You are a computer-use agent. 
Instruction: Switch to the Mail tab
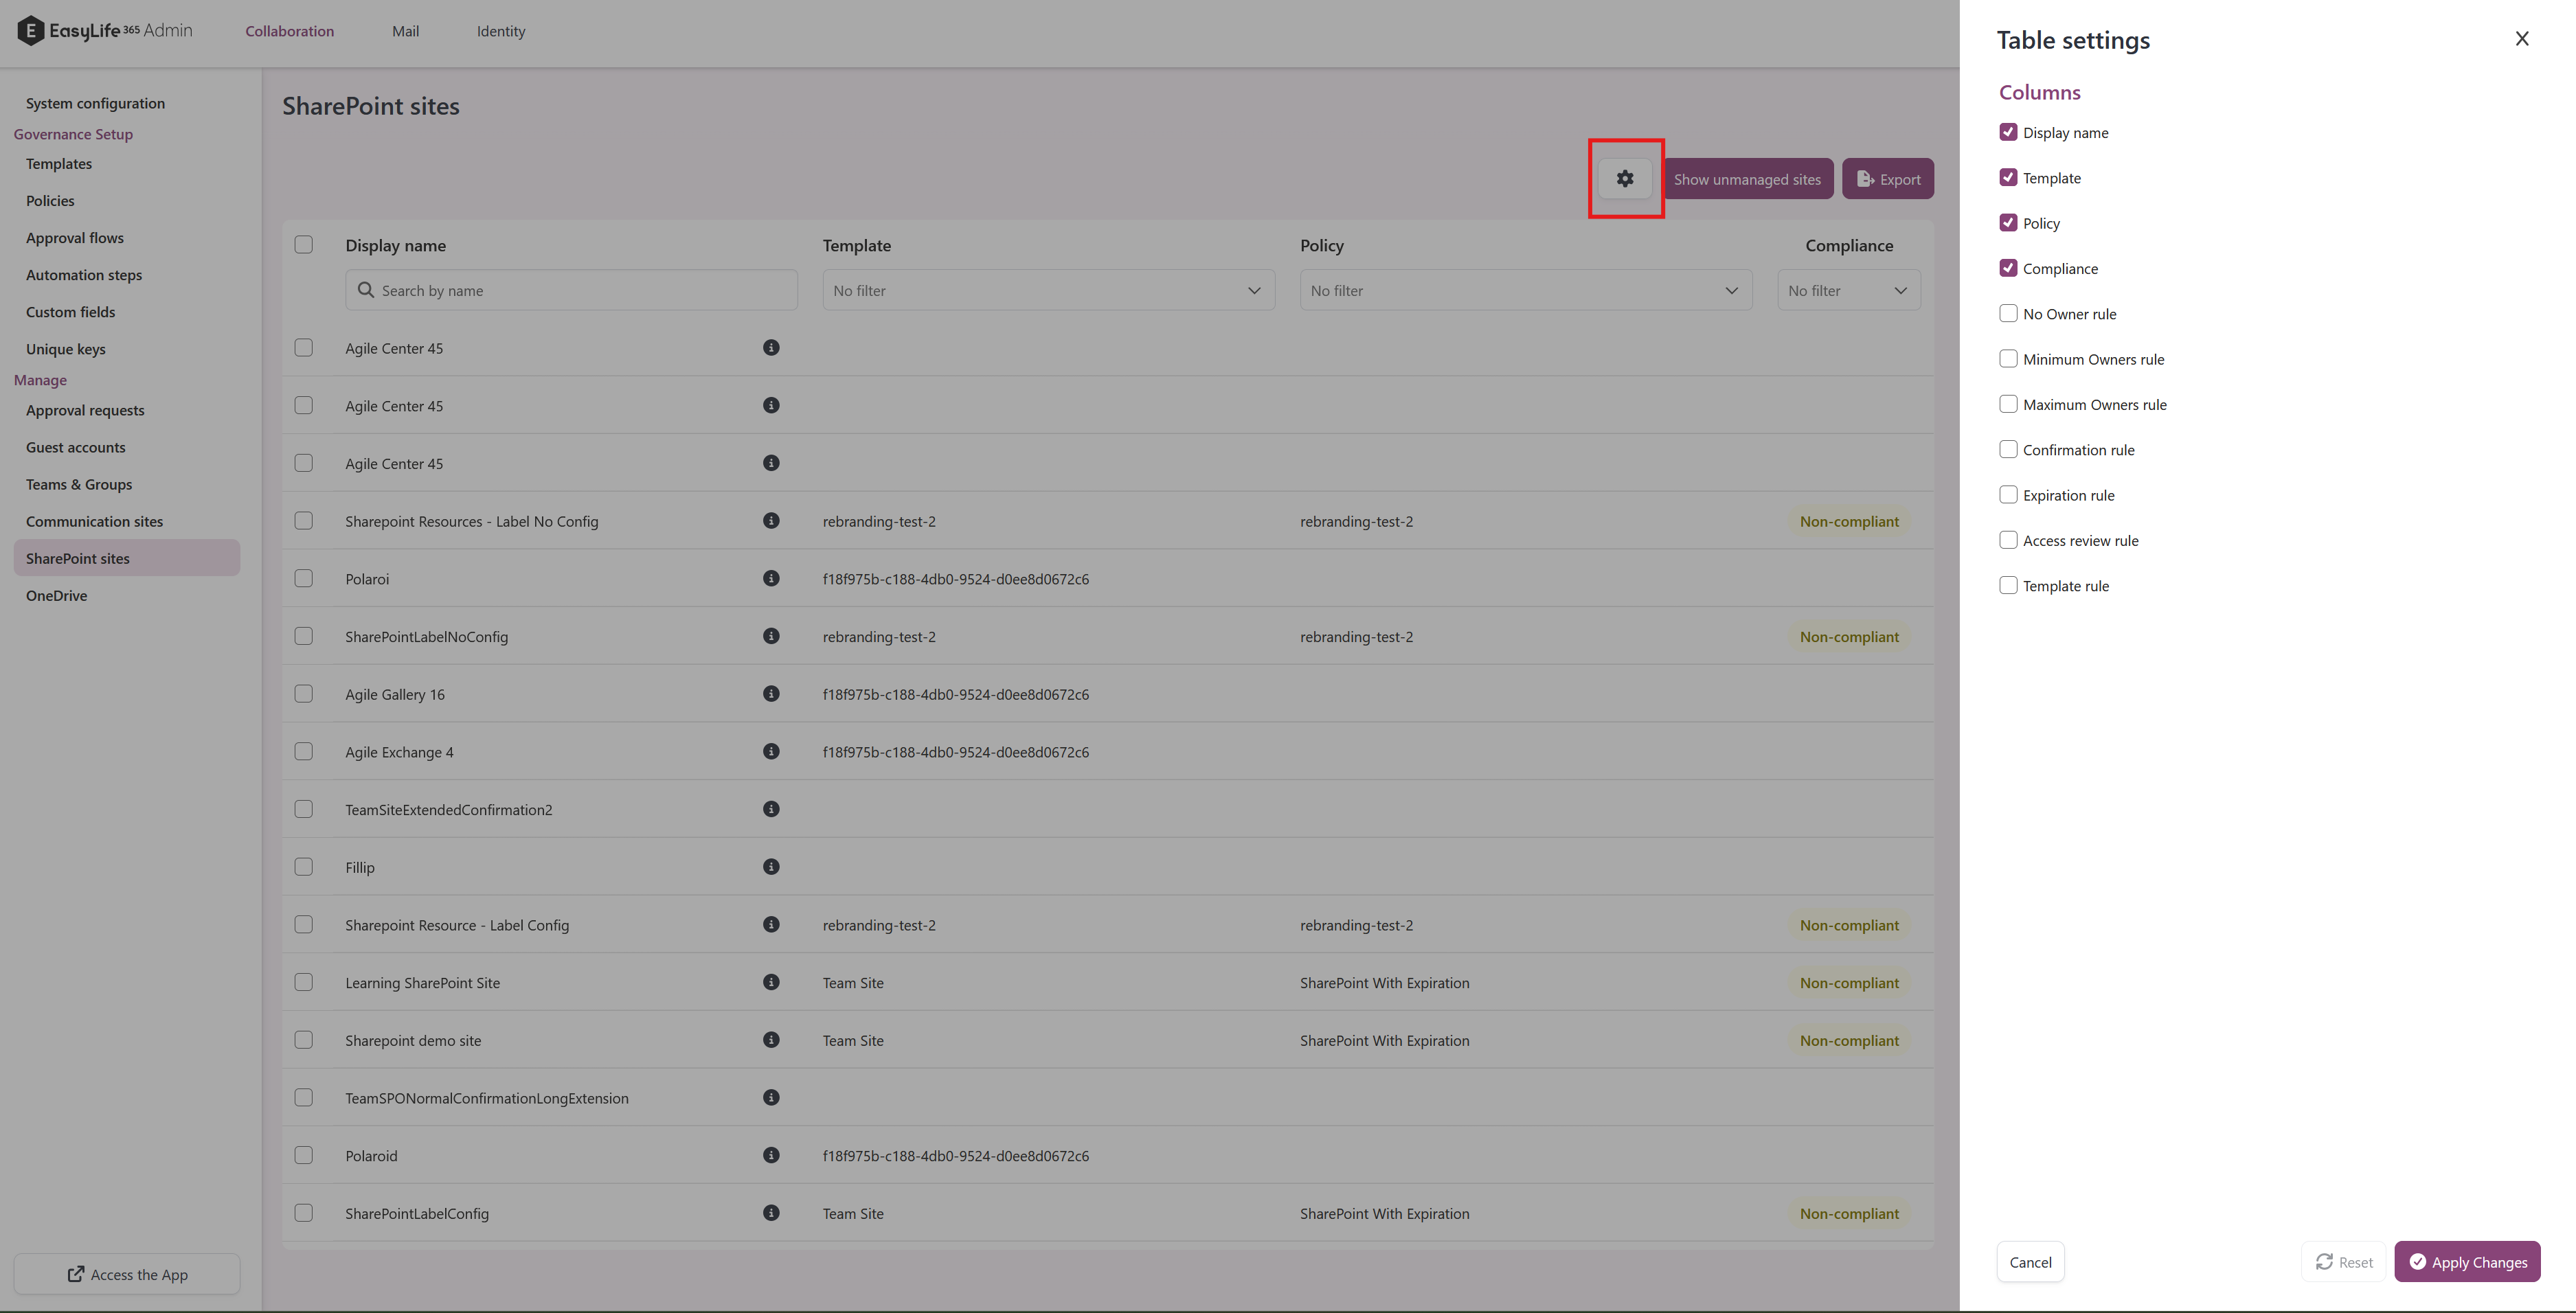coord(405,31)
